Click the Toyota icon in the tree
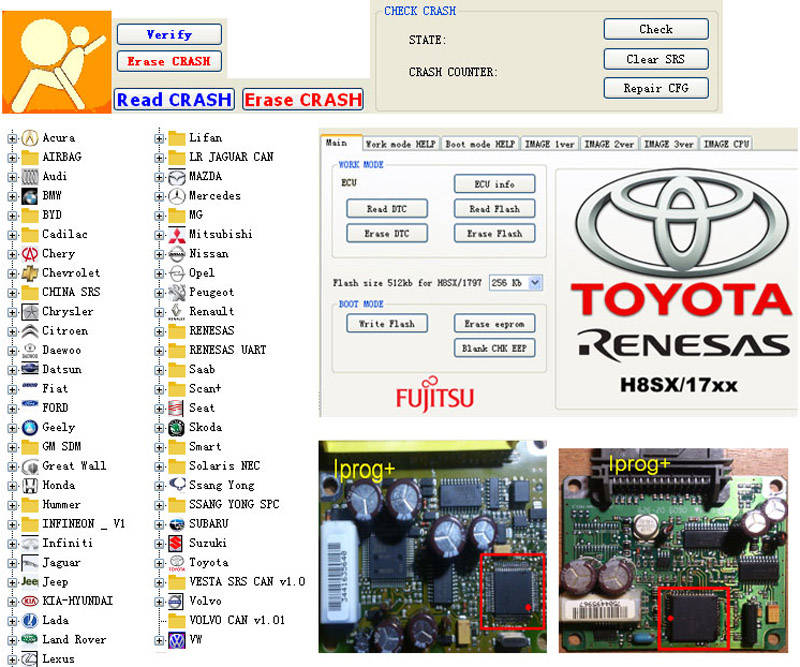This screenshot has width=800, height=667. 177,562
